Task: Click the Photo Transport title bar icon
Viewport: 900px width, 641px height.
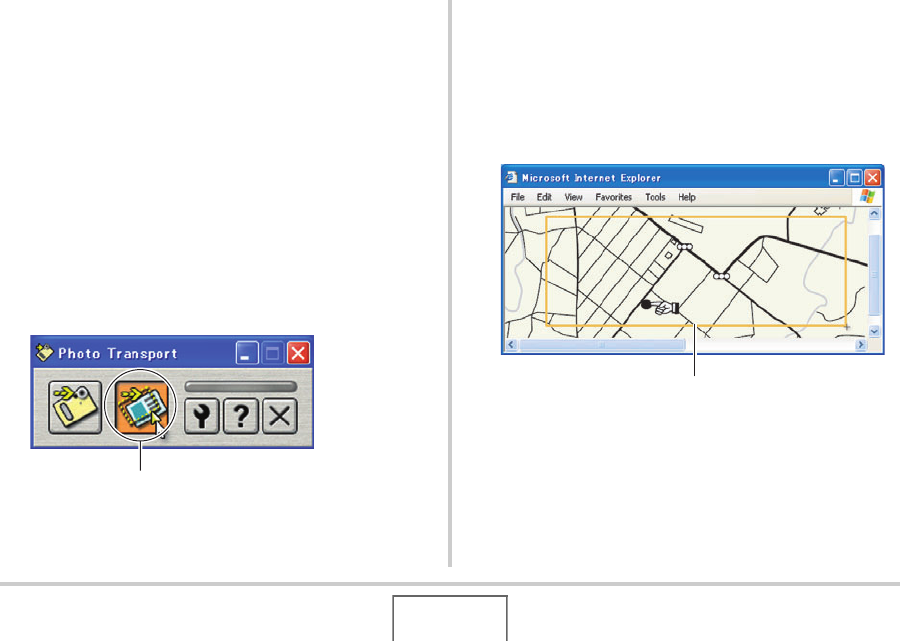Action: pos(44,352)
